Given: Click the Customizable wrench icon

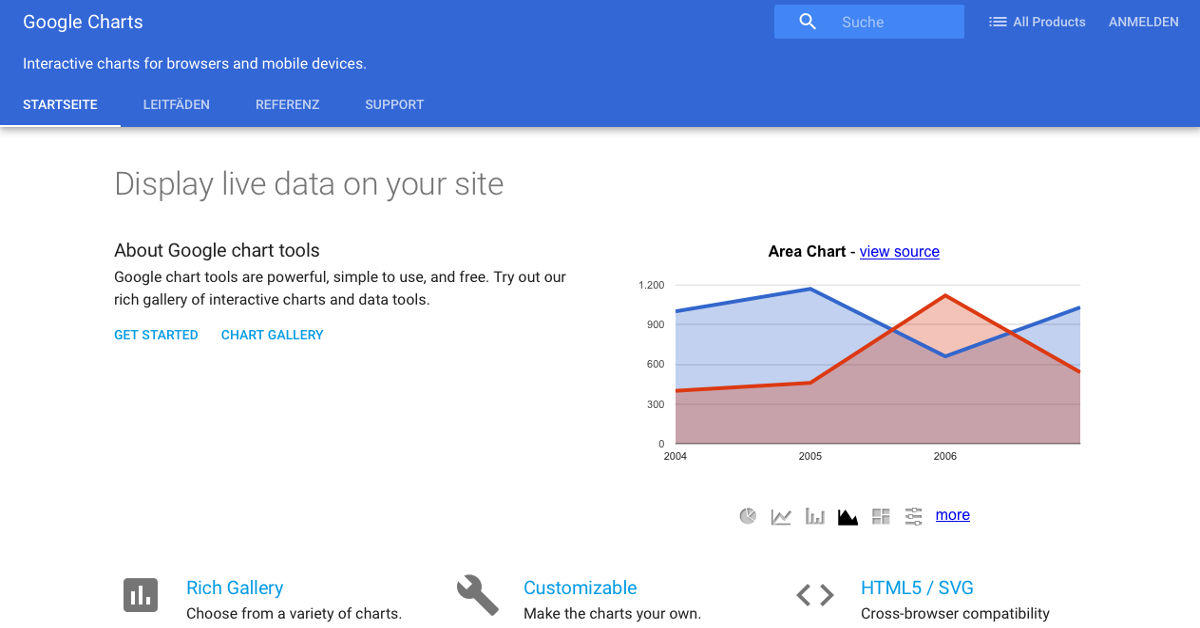Looking at the screenshot, I should (477, 595).
